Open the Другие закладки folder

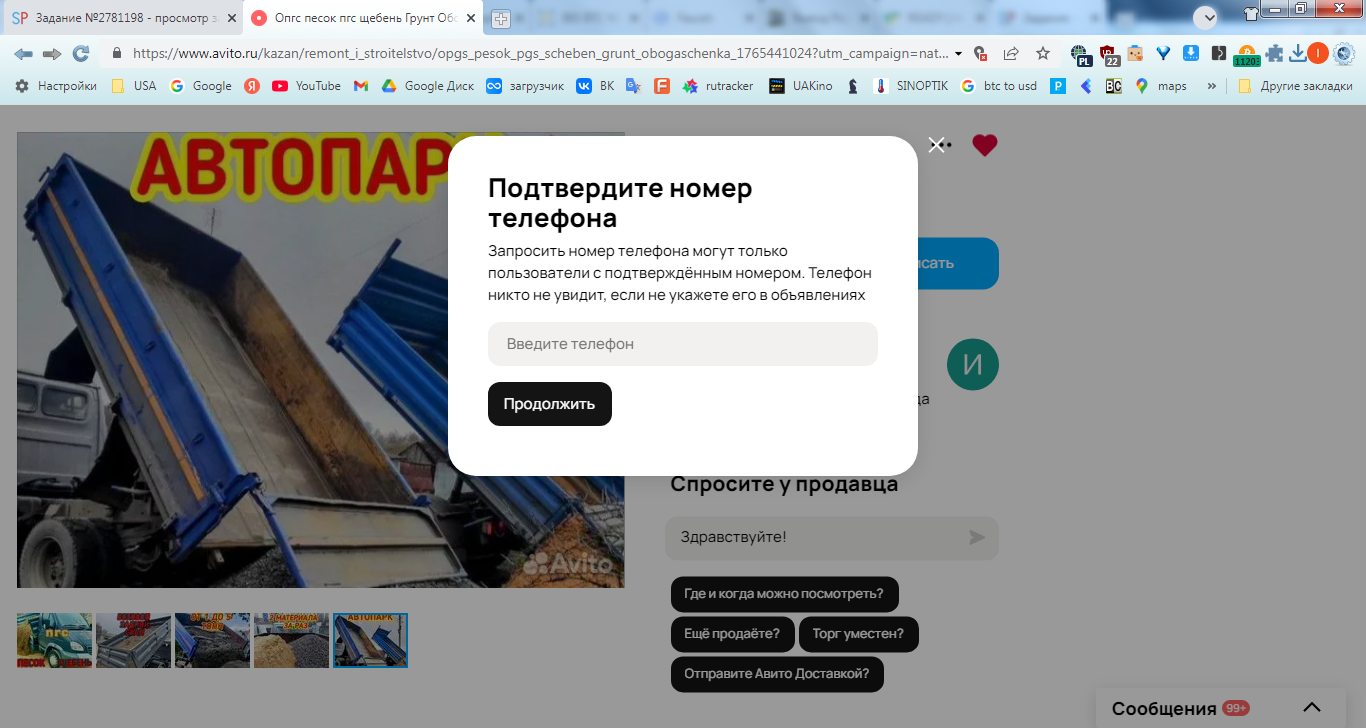click(x=1294, y=86)
